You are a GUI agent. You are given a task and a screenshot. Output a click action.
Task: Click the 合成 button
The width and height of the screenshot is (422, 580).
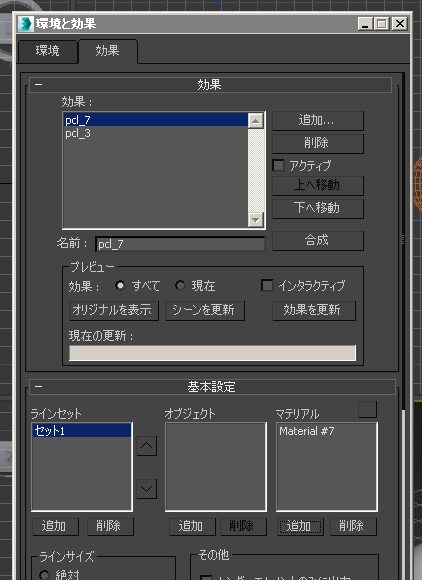click(x=318, y=240)
